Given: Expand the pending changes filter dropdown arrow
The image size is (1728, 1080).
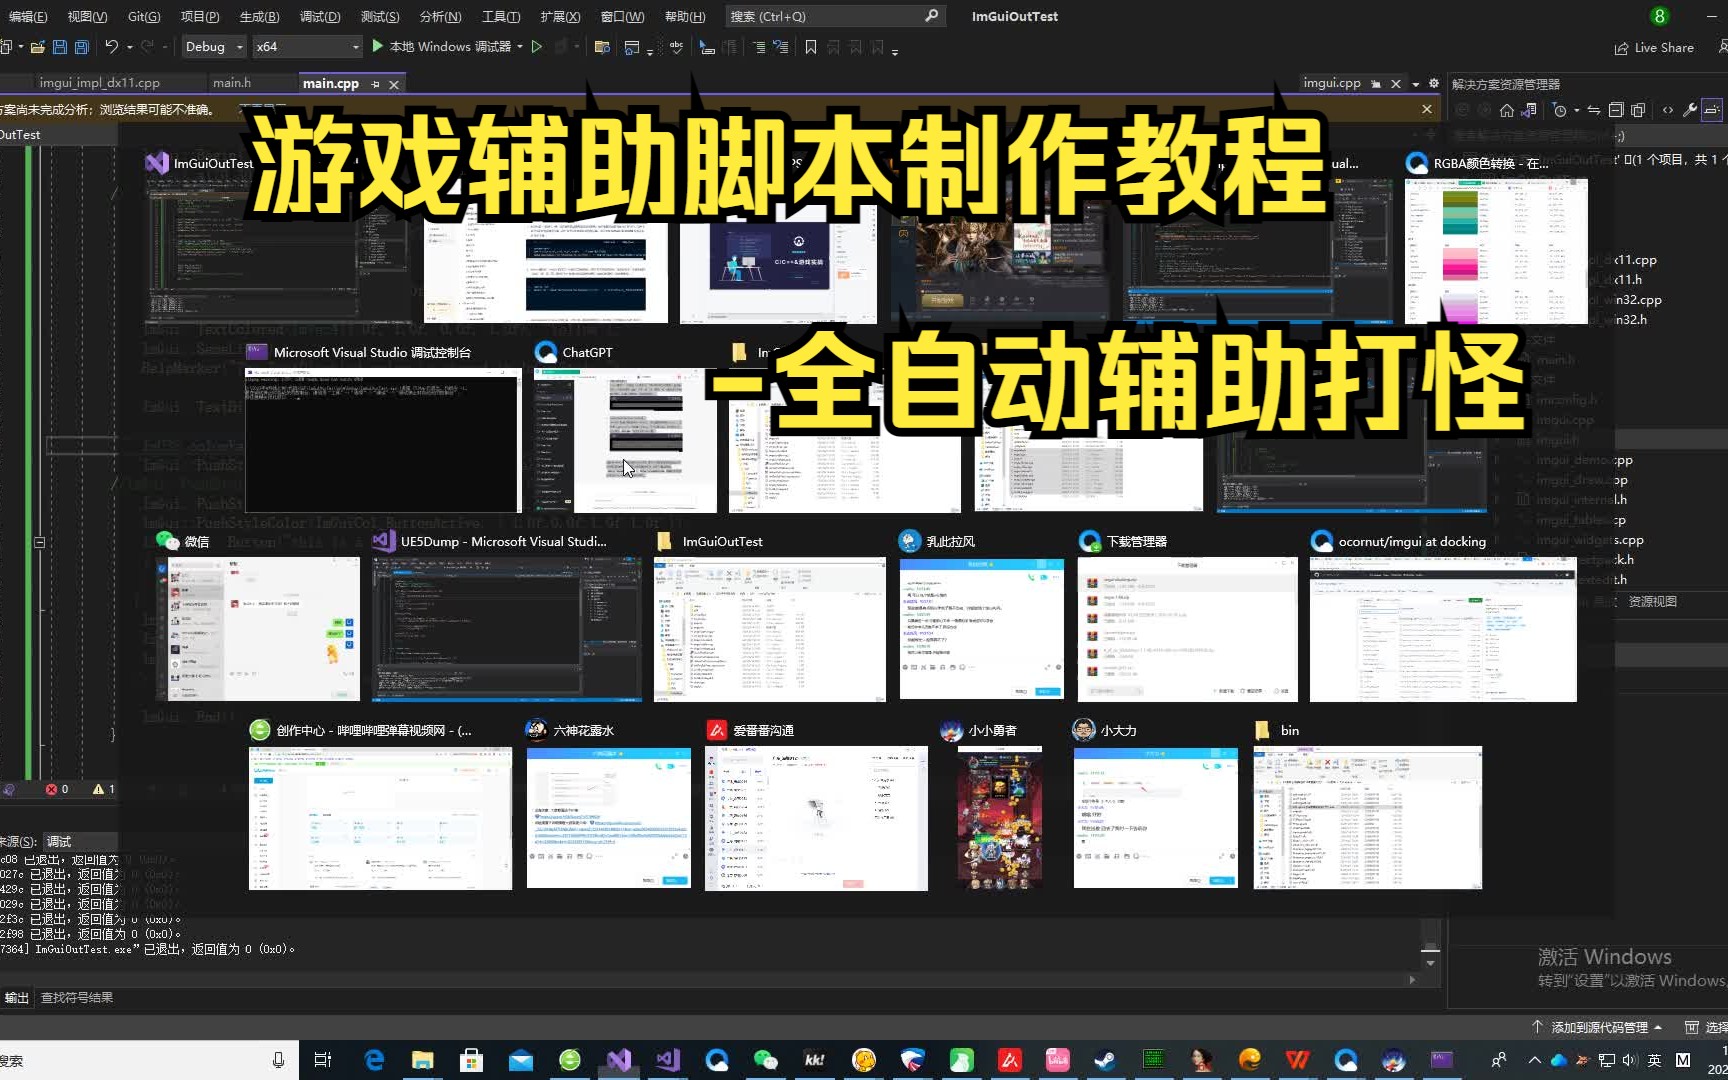Looking at the screenshot, I should pos(1577,110).
